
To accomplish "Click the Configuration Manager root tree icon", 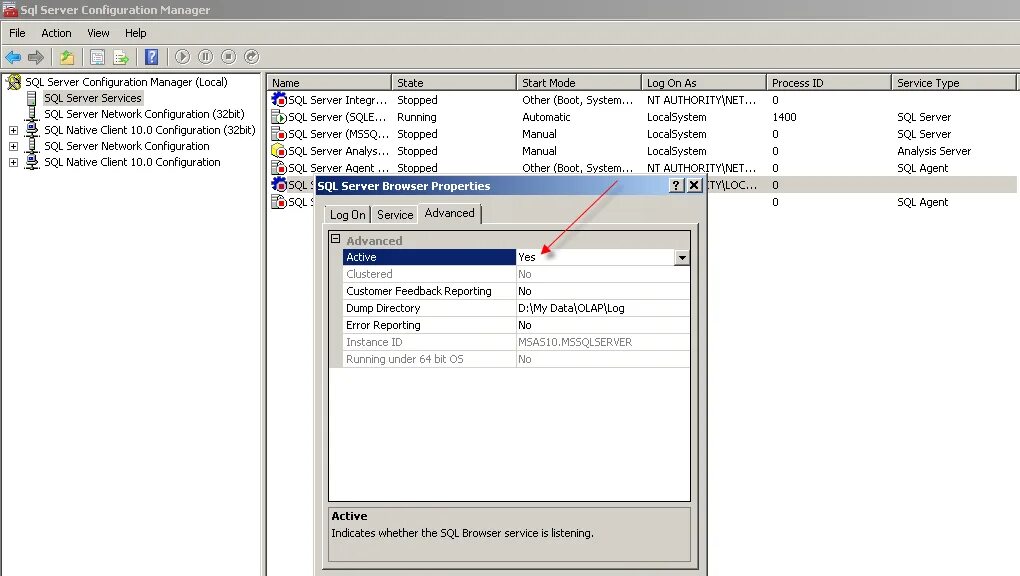I will coord(14,82).
